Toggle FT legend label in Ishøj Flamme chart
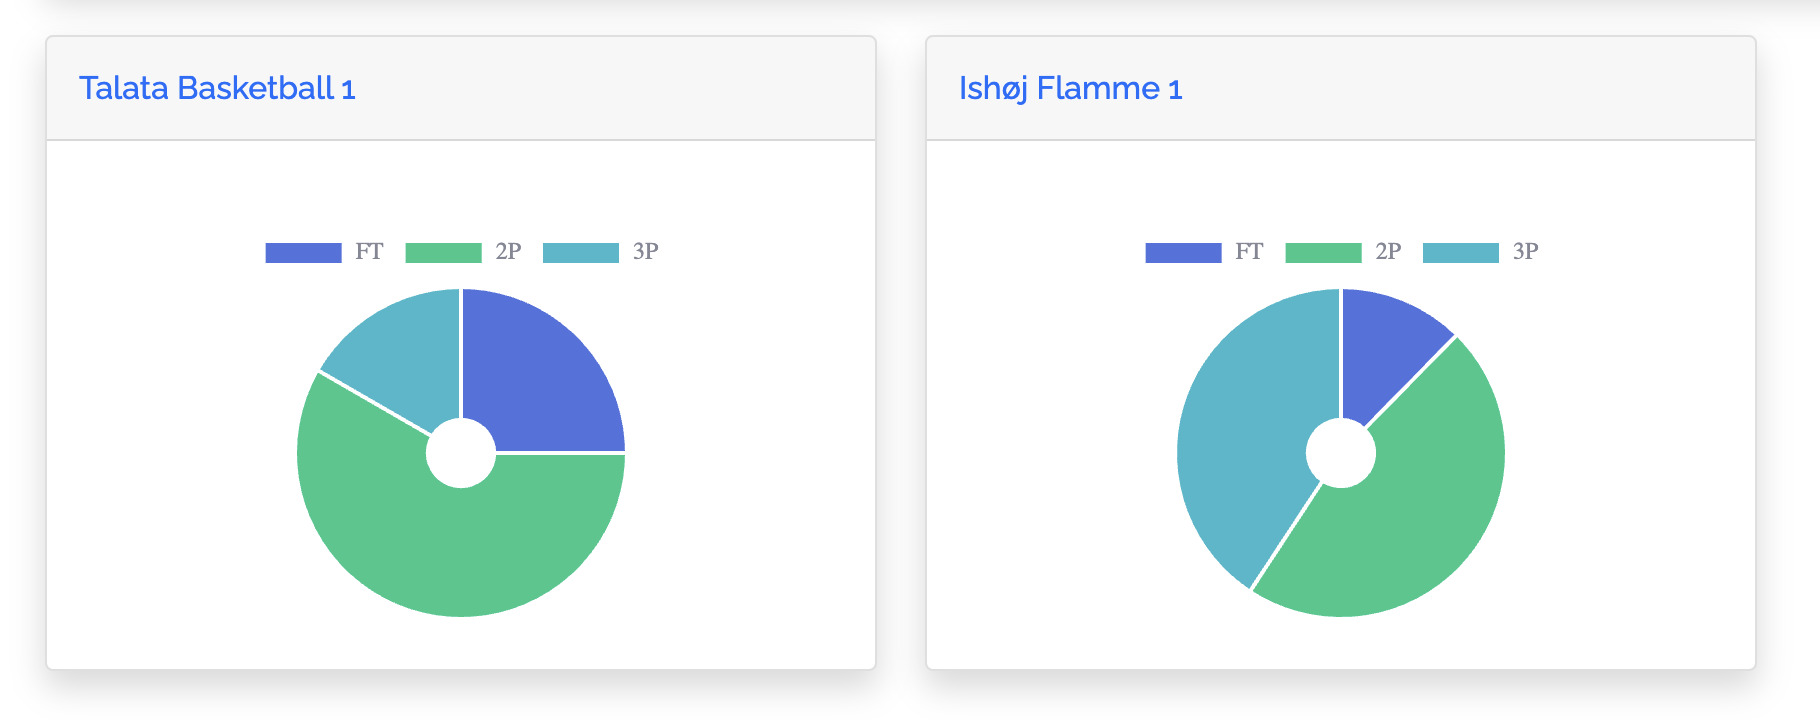The image size is (1820, 720). (x=1249, y=252)
